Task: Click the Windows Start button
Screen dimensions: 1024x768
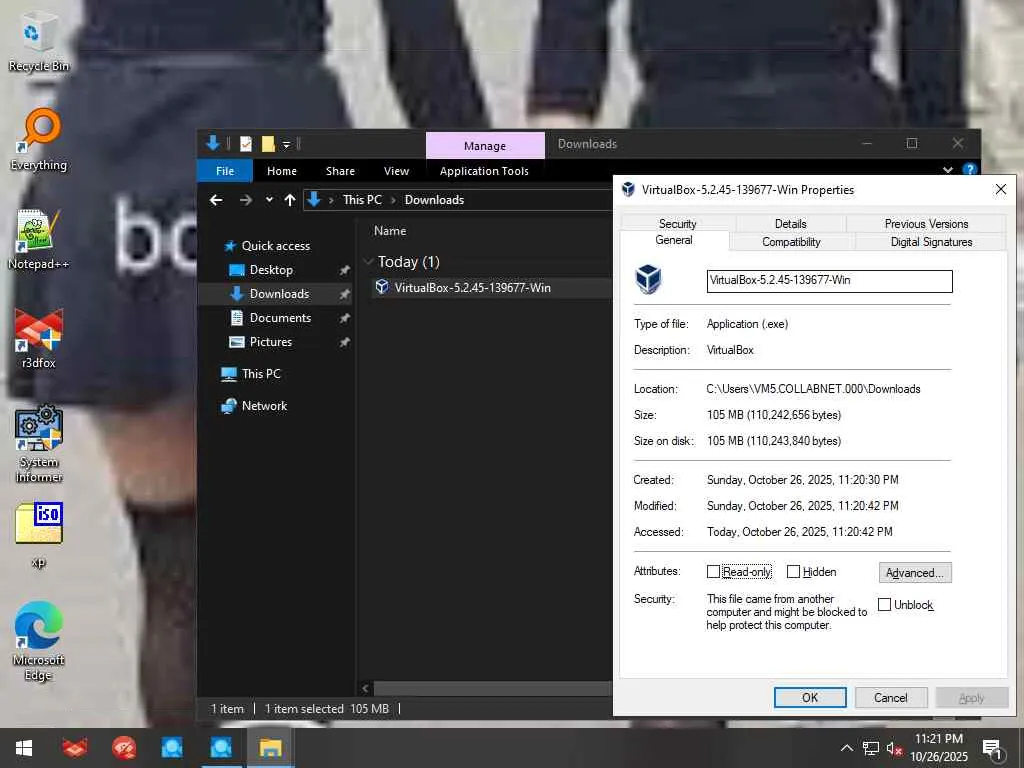Action: coord(24,748)
